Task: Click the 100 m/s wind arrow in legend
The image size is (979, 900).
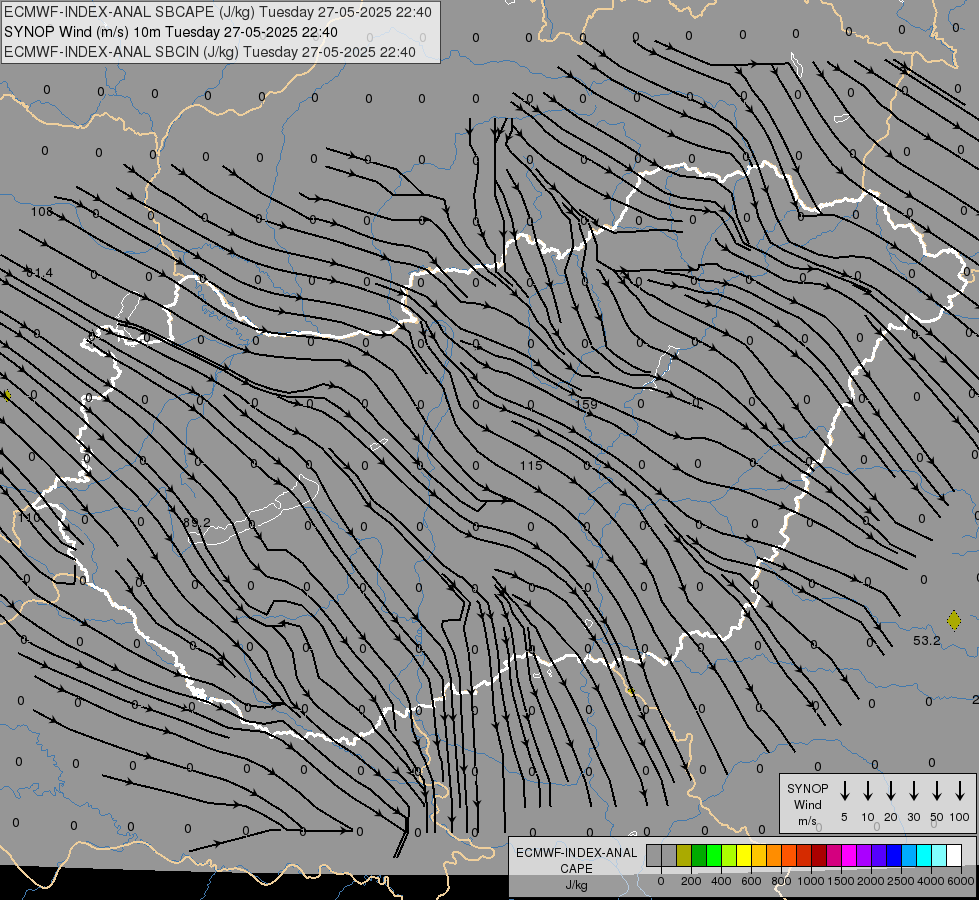Action: pos(960,791)
